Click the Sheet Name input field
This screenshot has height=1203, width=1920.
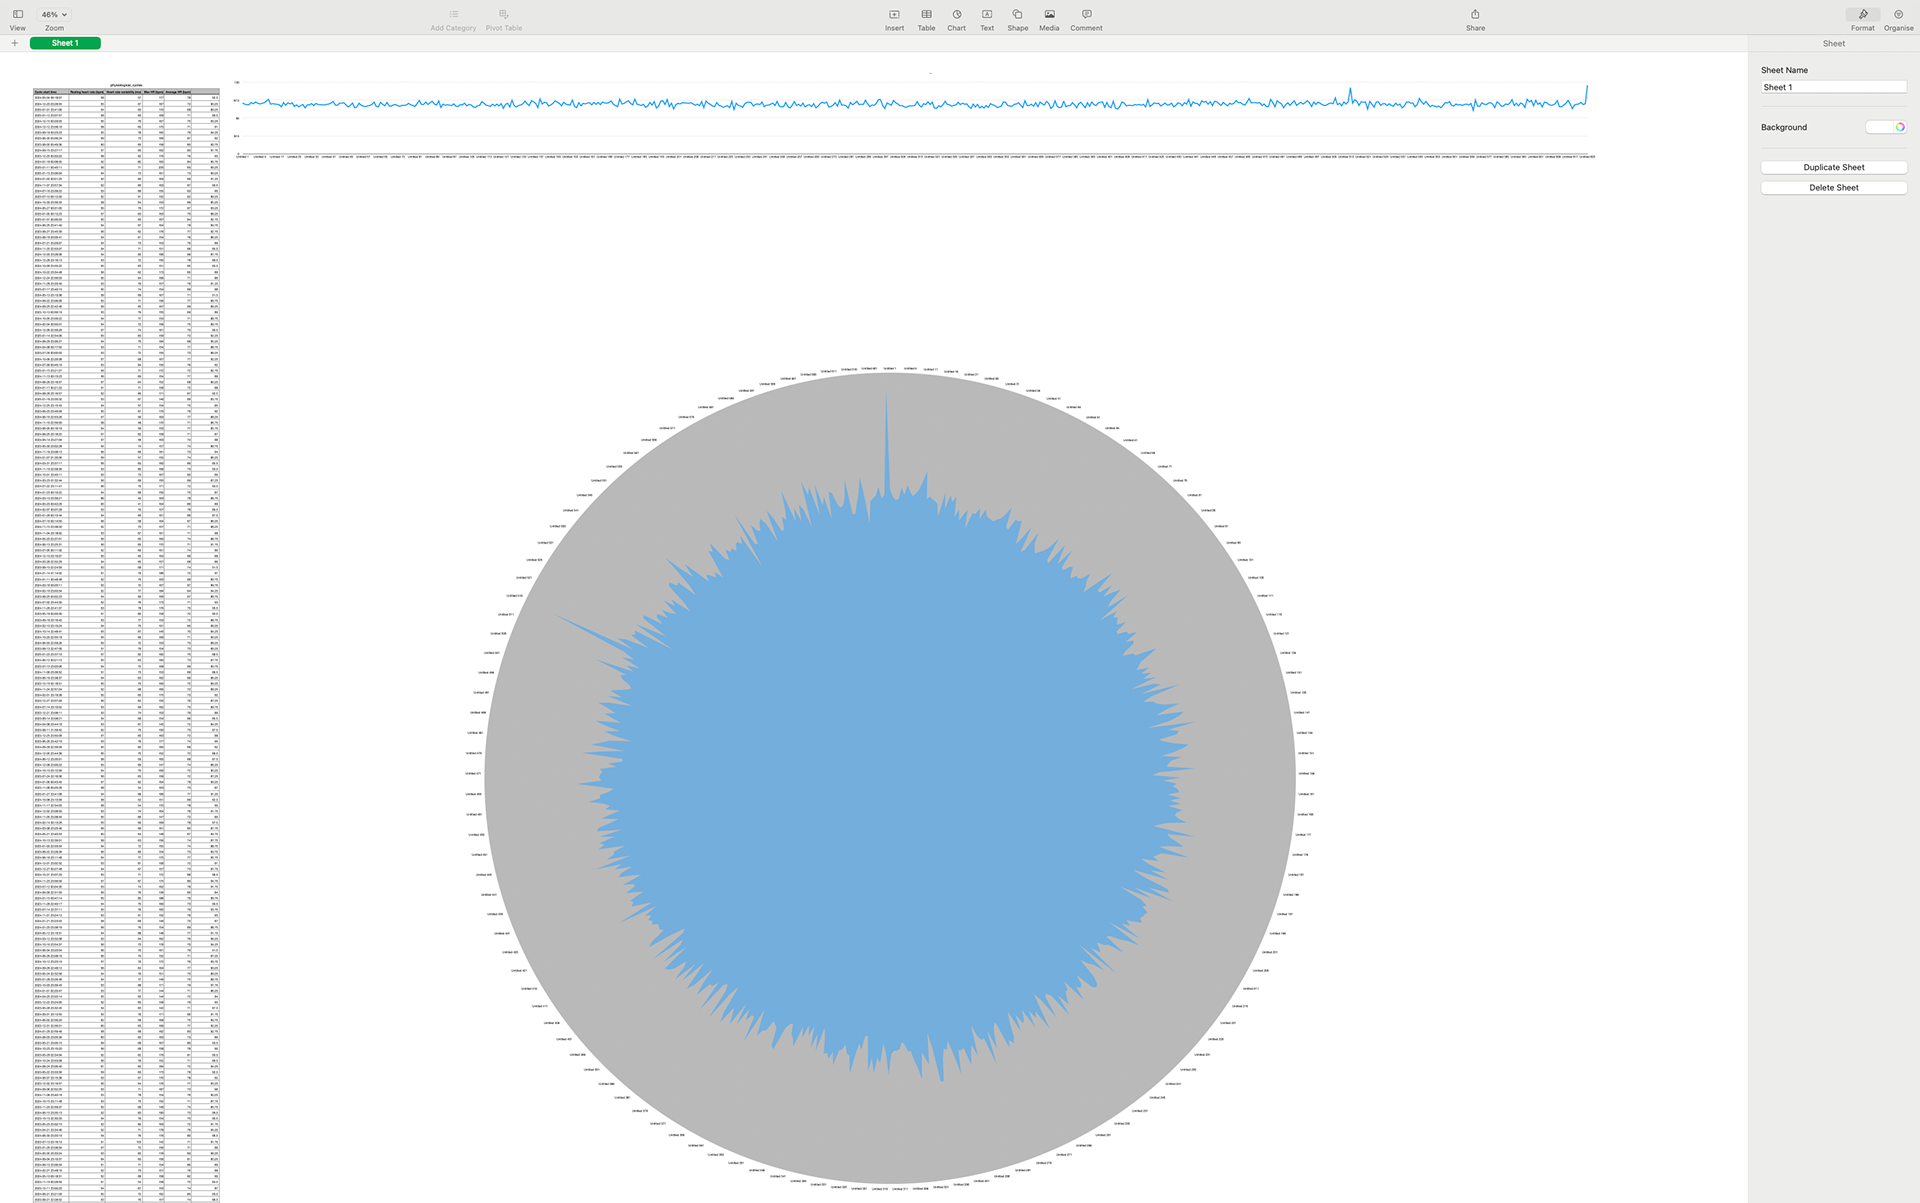tap(1833, 87)
